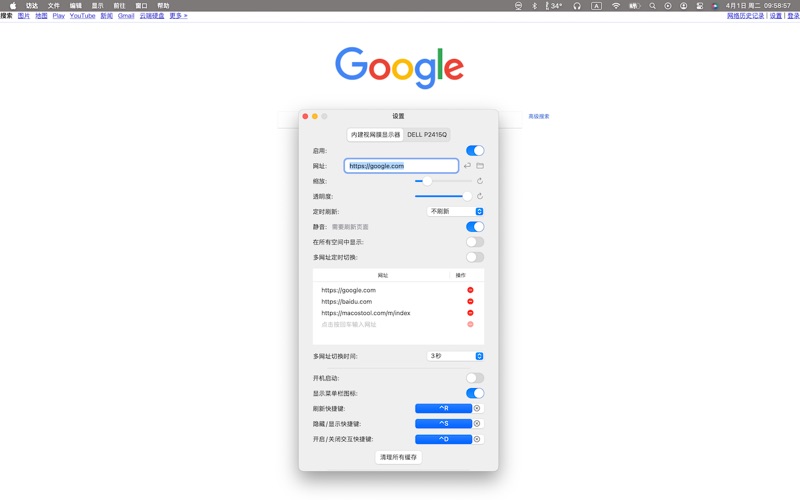Open Control Center icon

[x=700, y=6]
